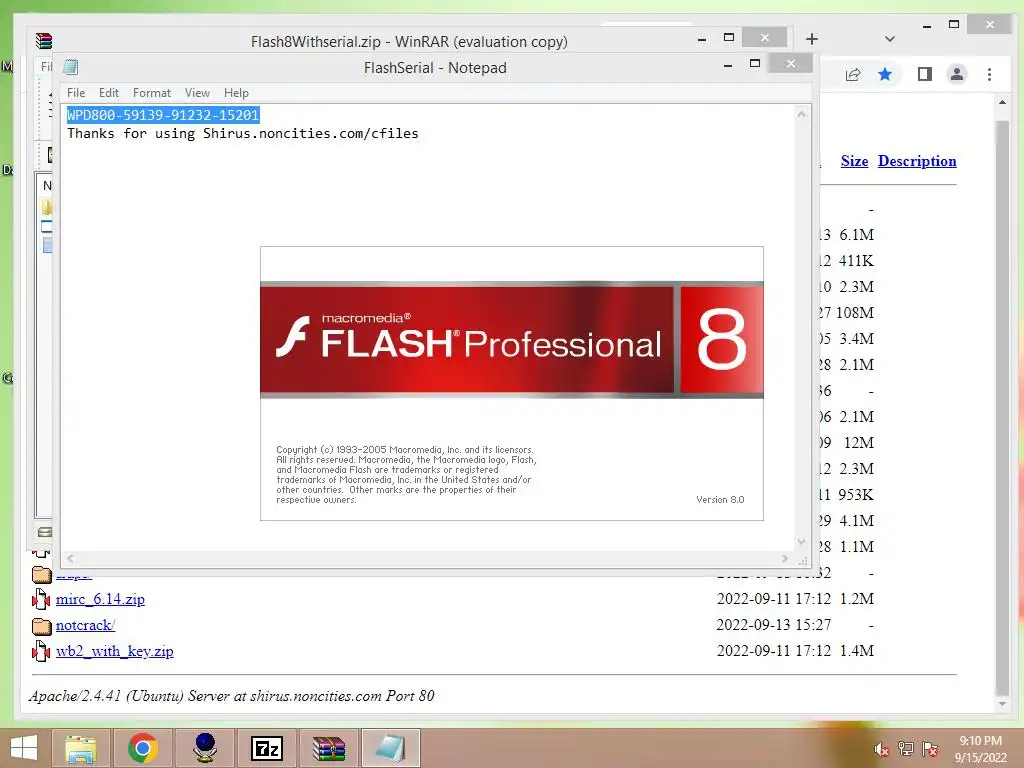Minimize the FlashSerial Notepad window
The image size is (1024, 768).
[x=728, y=65]
